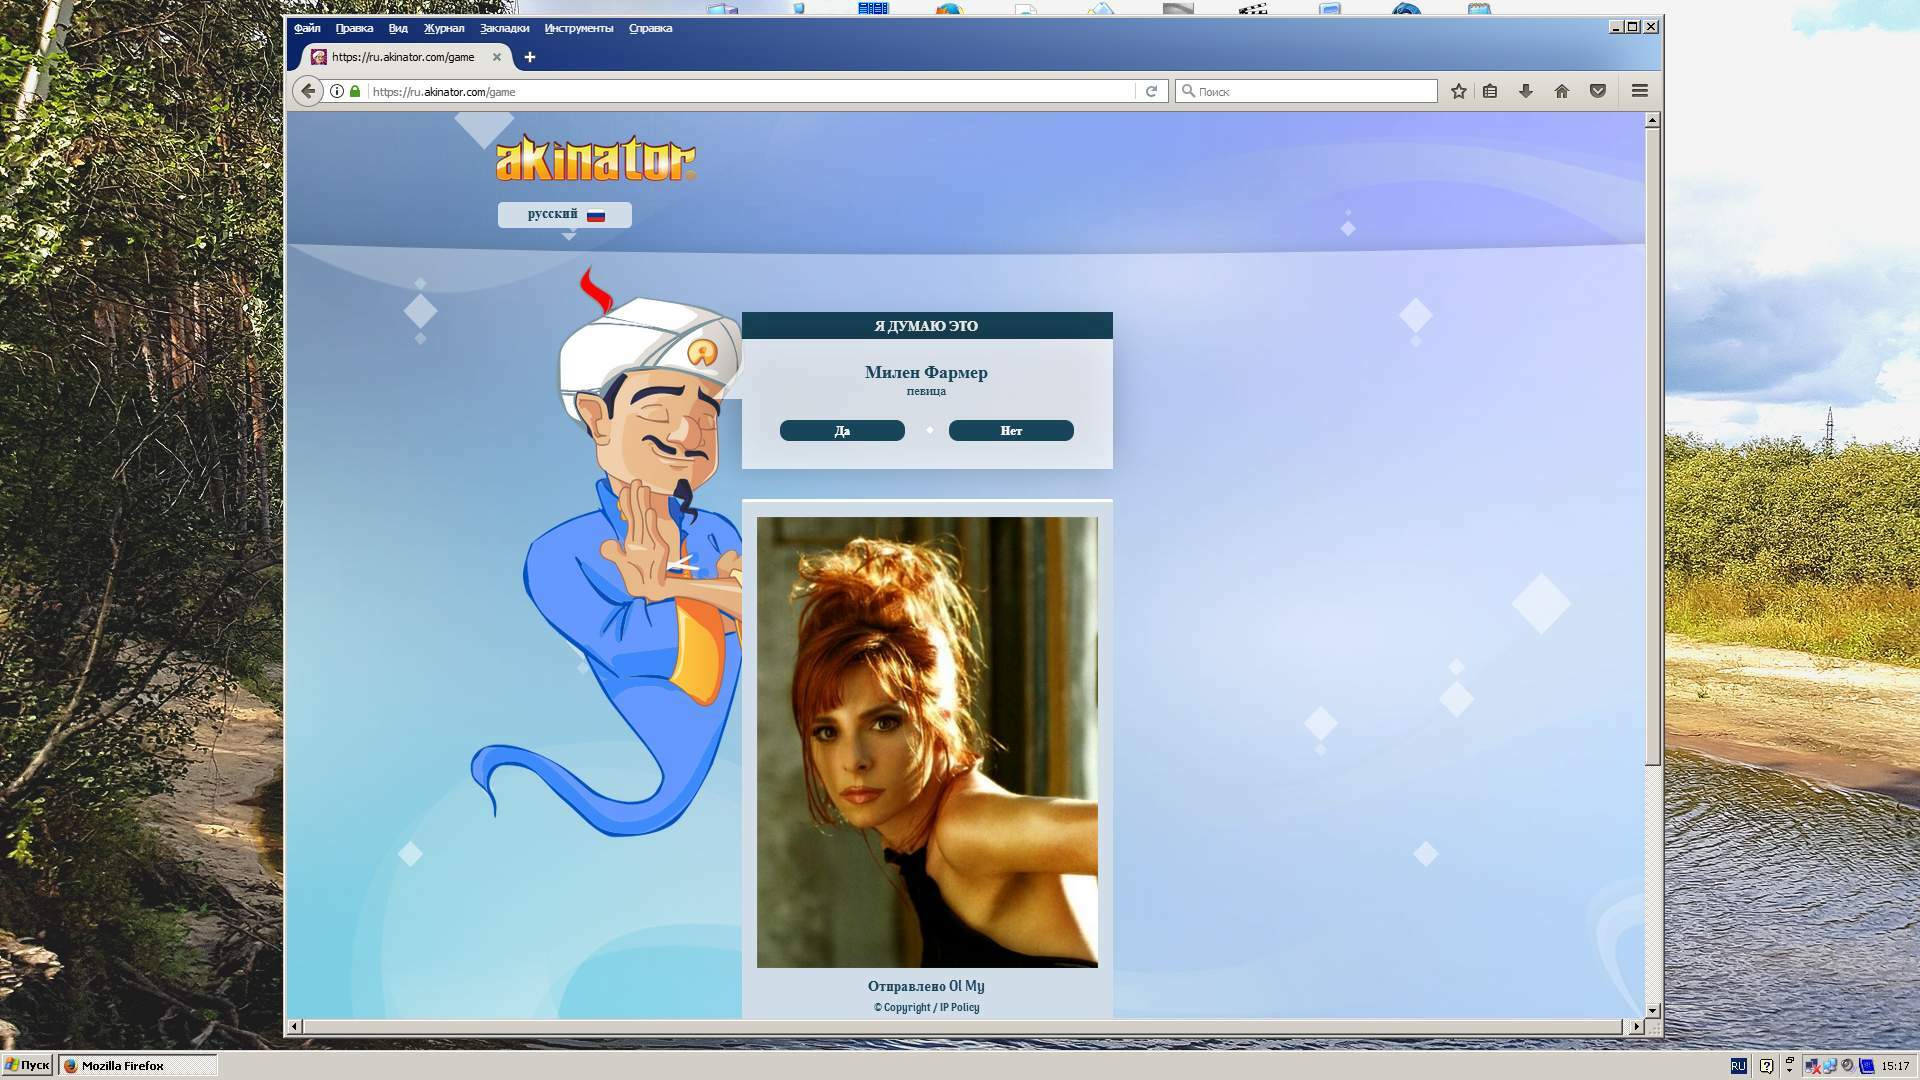
Task: Open the Закладки menu
Action: coord(504,28)
